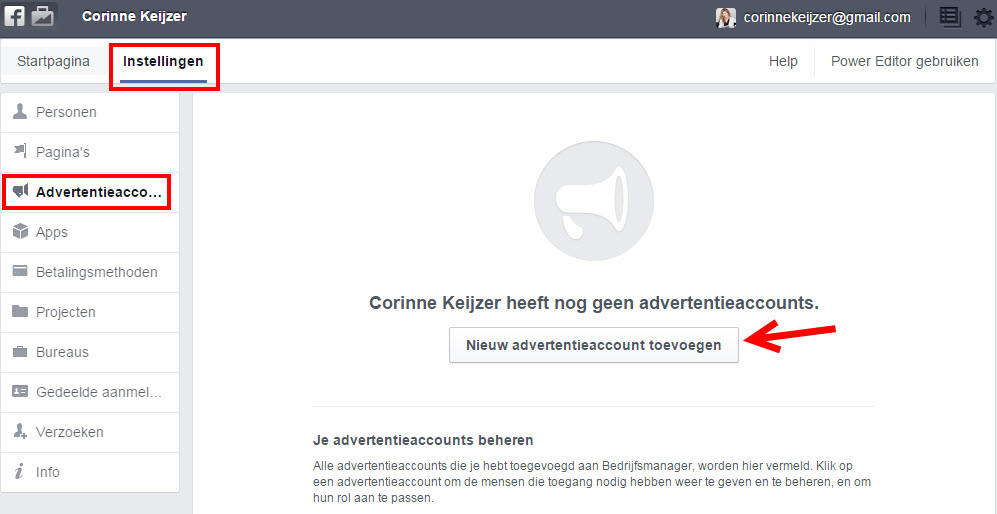
Task: Click the Personen person icon
Action: (20, 112)
